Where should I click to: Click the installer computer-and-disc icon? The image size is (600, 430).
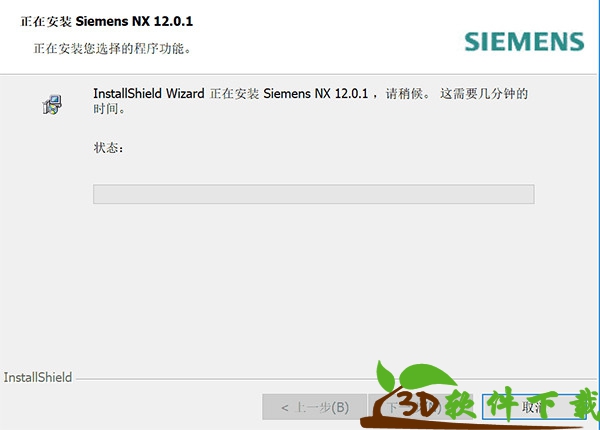pyautogui.click(x=52, y=104)
